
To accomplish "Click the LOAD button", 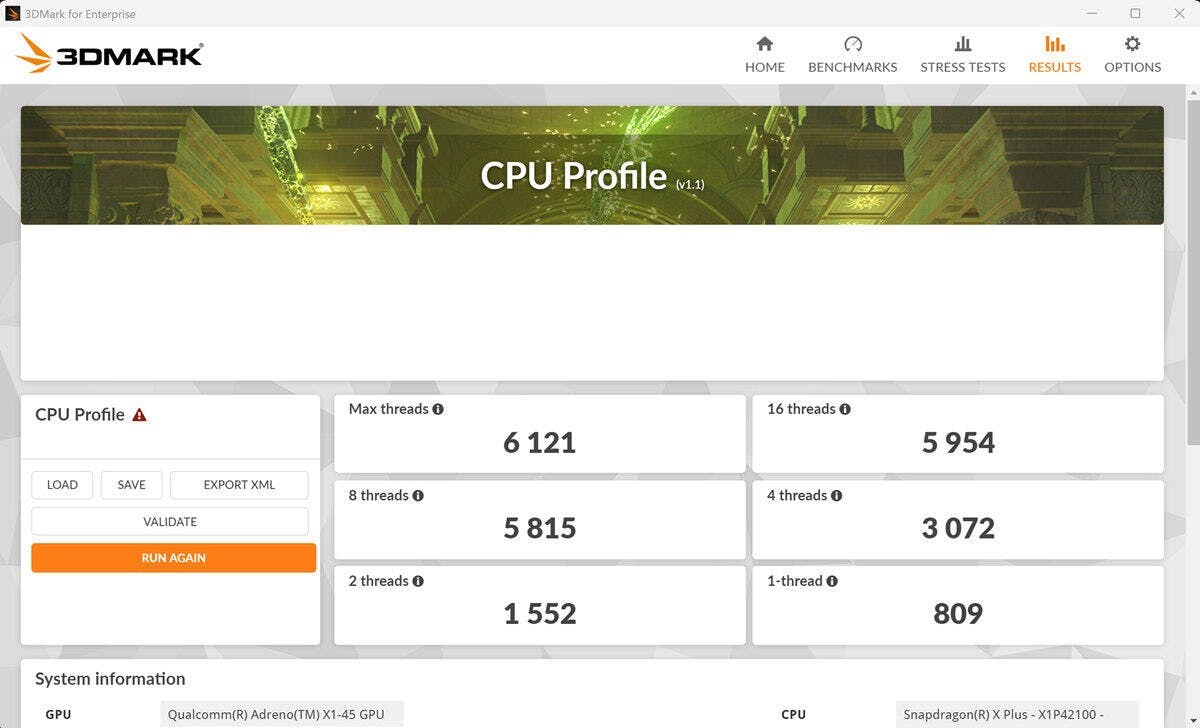I will 62,485.
